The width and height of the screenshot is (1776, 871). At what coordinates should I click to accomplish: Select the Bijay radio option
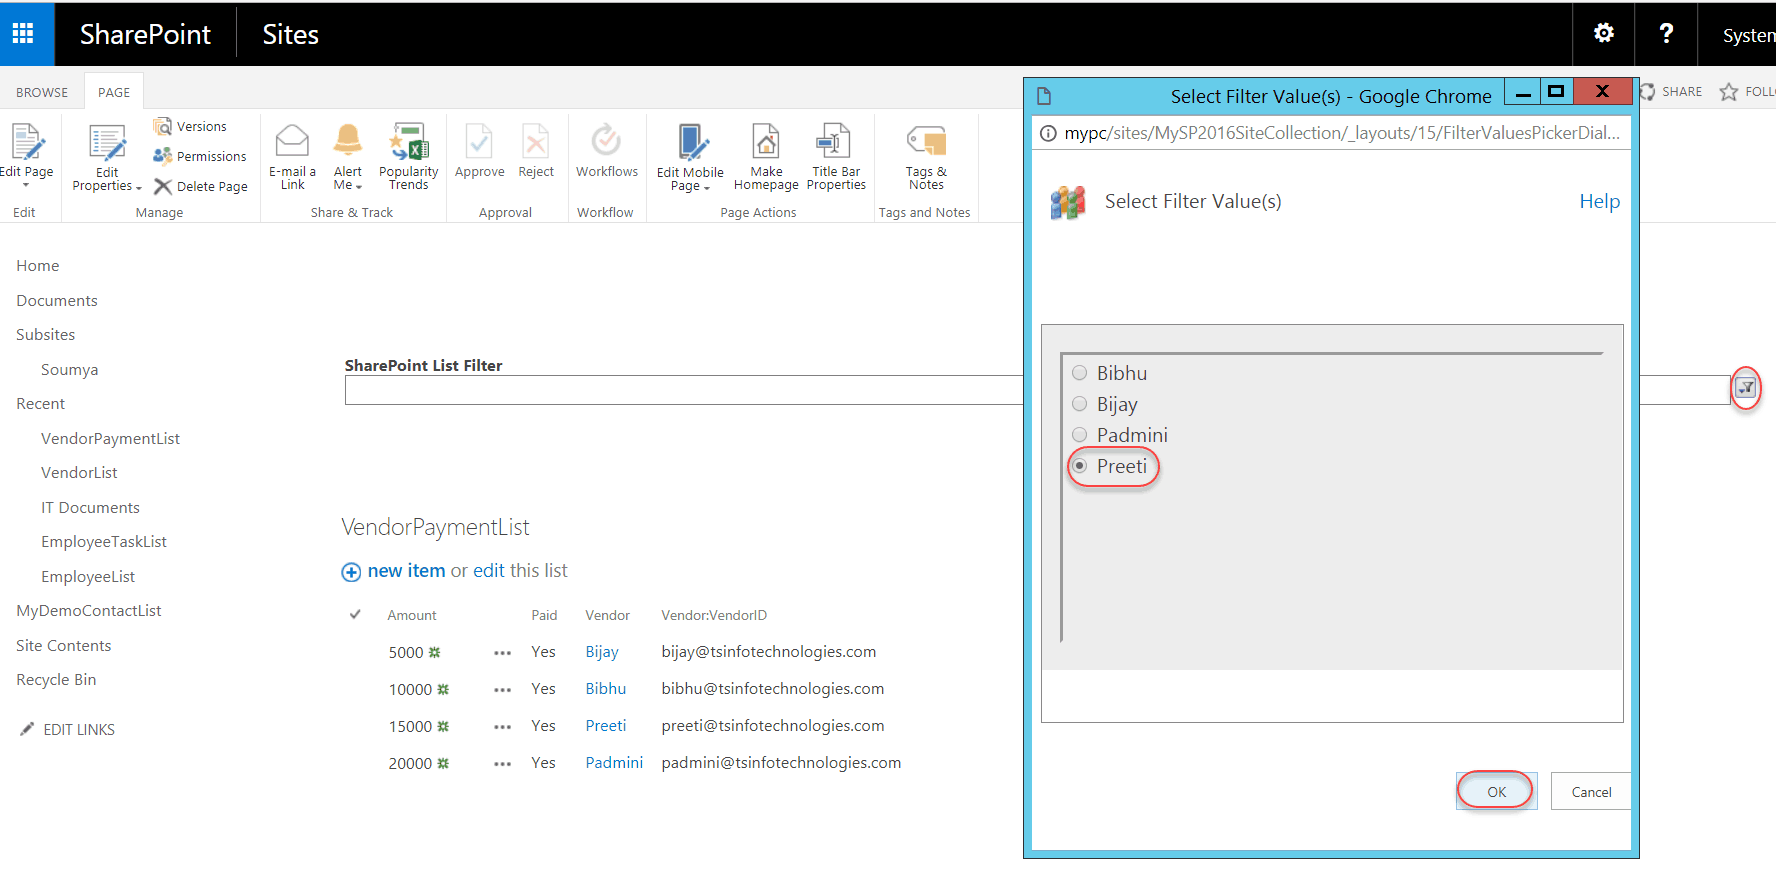click(x=1079, y=404)
